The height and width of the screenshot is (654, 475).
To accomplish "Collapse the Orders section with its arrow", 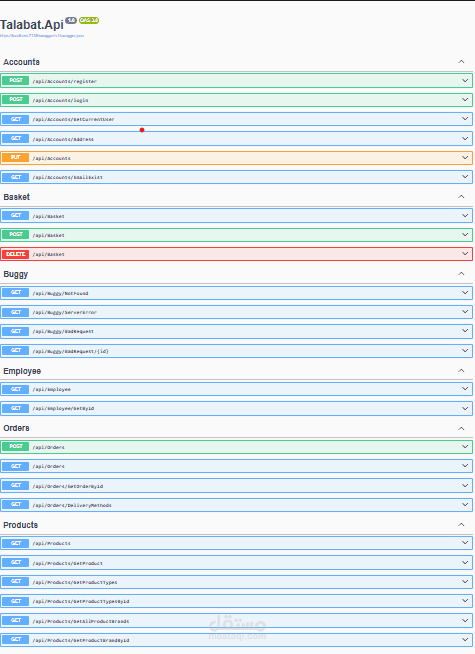I will coord(461,428).
